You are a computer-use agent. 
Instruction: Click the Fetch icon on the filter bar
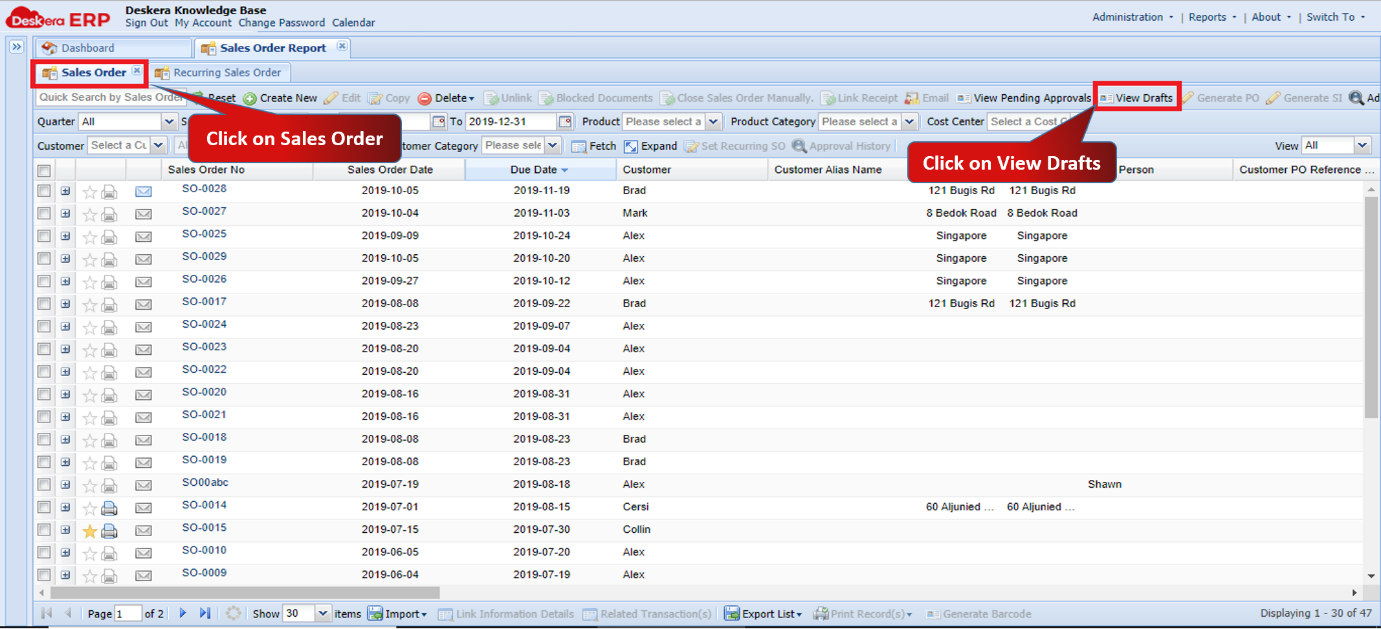(x=579, y=146)
